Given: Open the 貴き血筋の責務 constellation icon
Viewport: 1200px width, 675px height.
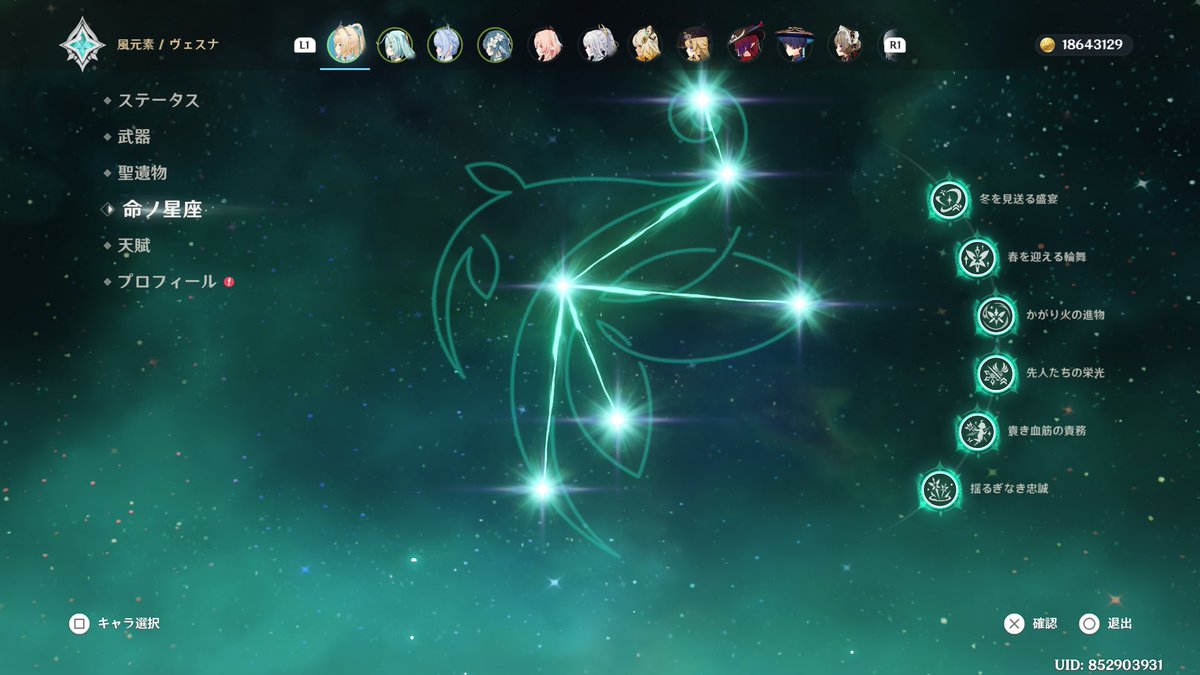Looking at the screenshot, I should tap(976, 431).
